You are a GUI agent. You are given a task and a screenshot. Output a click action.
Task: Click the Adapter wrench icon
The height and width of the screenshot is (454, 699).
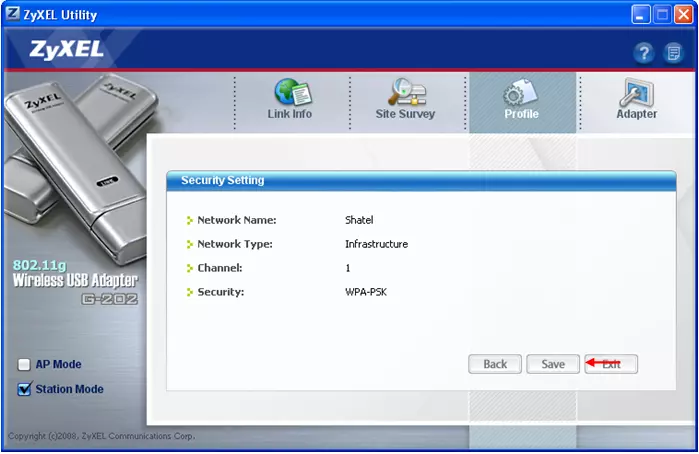click(637, 92)
